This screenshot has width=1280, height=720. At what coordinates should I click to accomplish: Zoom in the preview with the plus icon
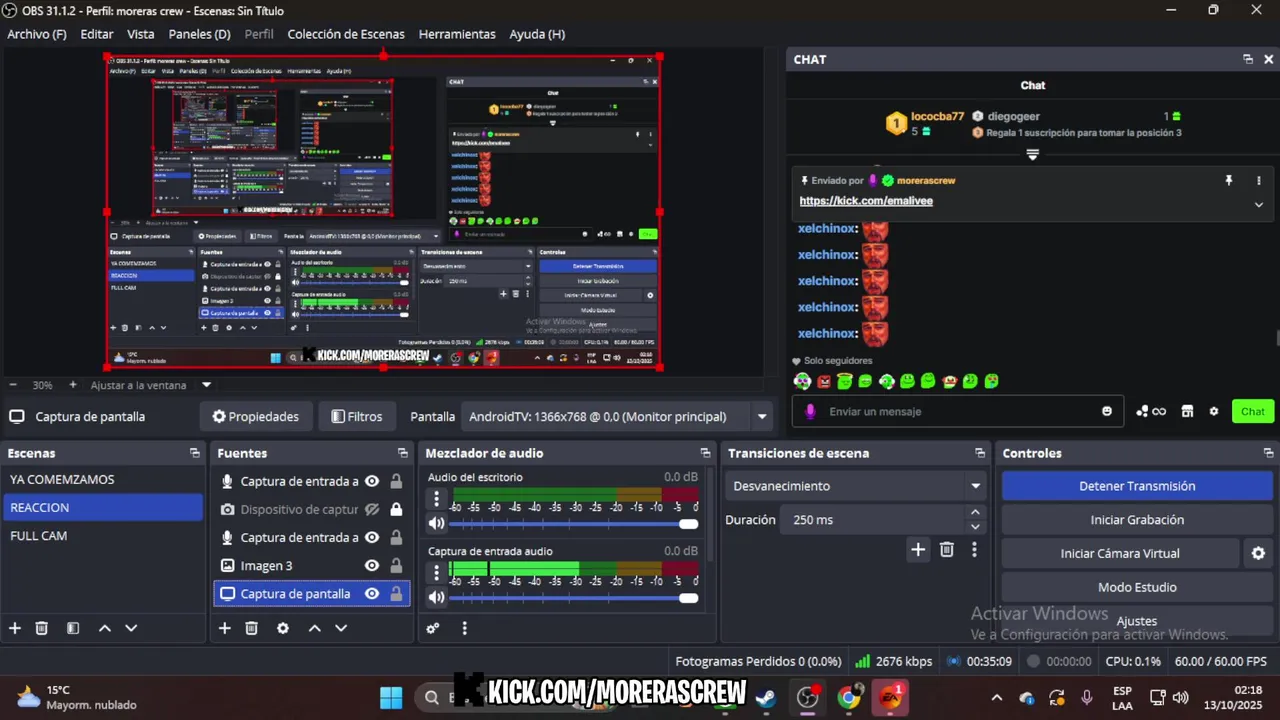[73, 385]
